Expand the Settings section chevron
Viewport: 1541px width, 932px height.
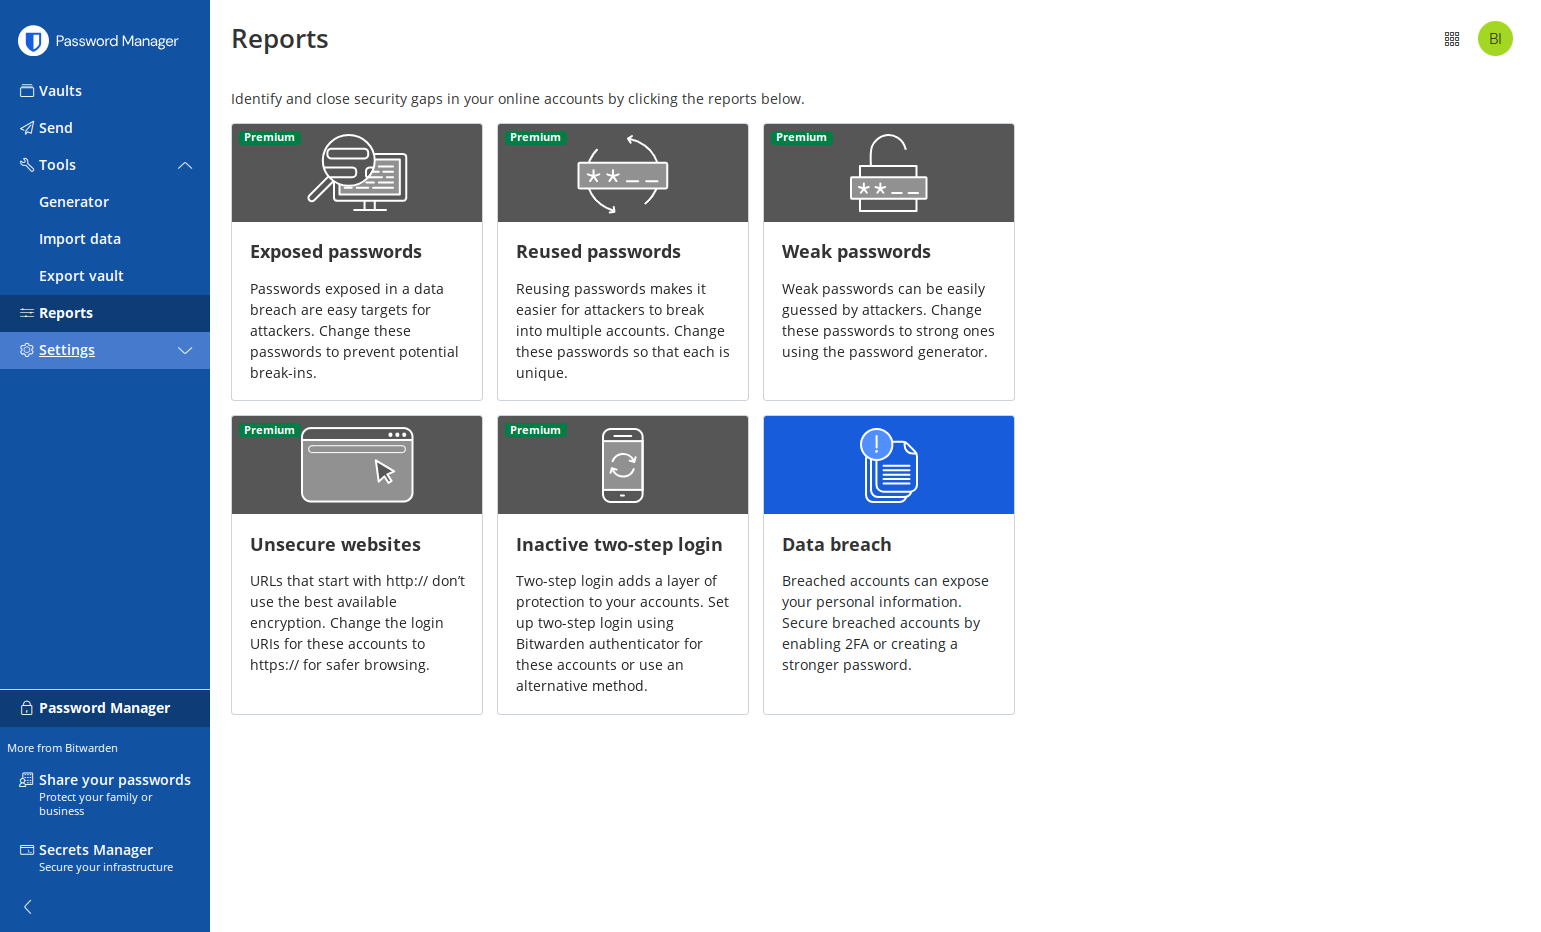pyautogui.click(x=185, y=350)
